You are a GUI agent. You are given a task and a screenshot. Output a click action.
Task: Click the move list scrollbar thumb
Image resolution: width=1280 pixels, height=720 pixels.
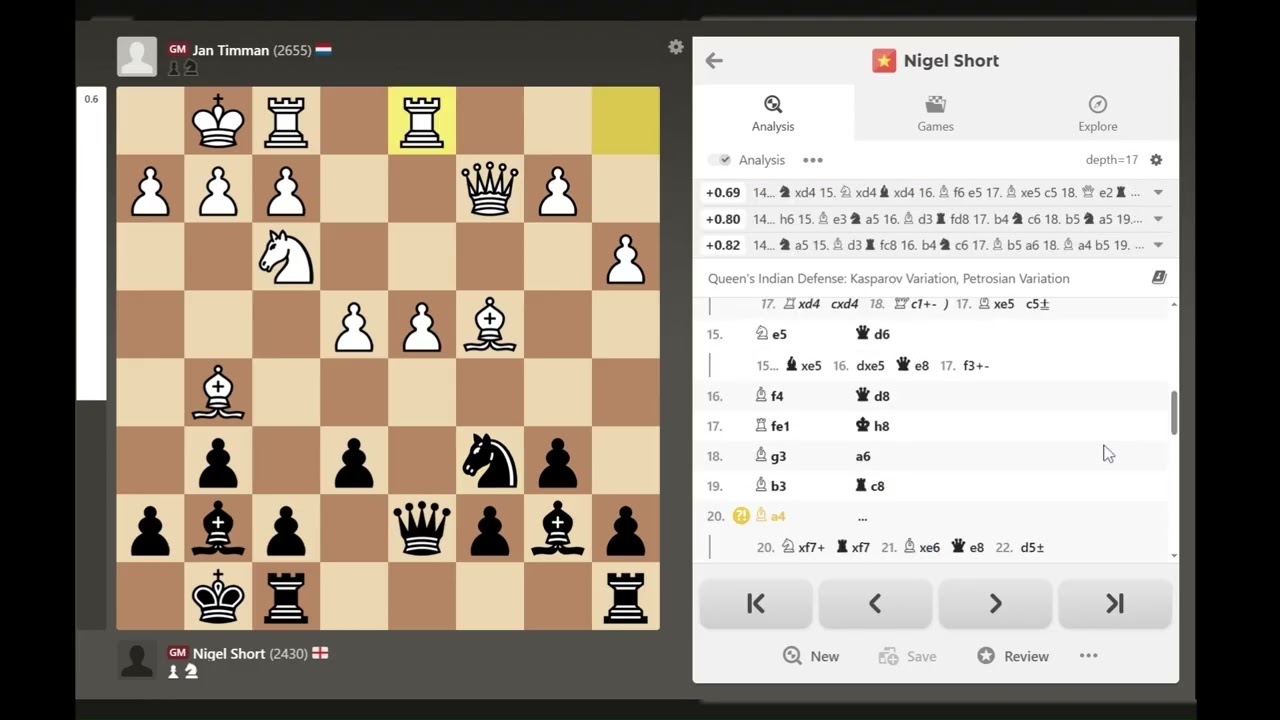tap(1174, 413)
